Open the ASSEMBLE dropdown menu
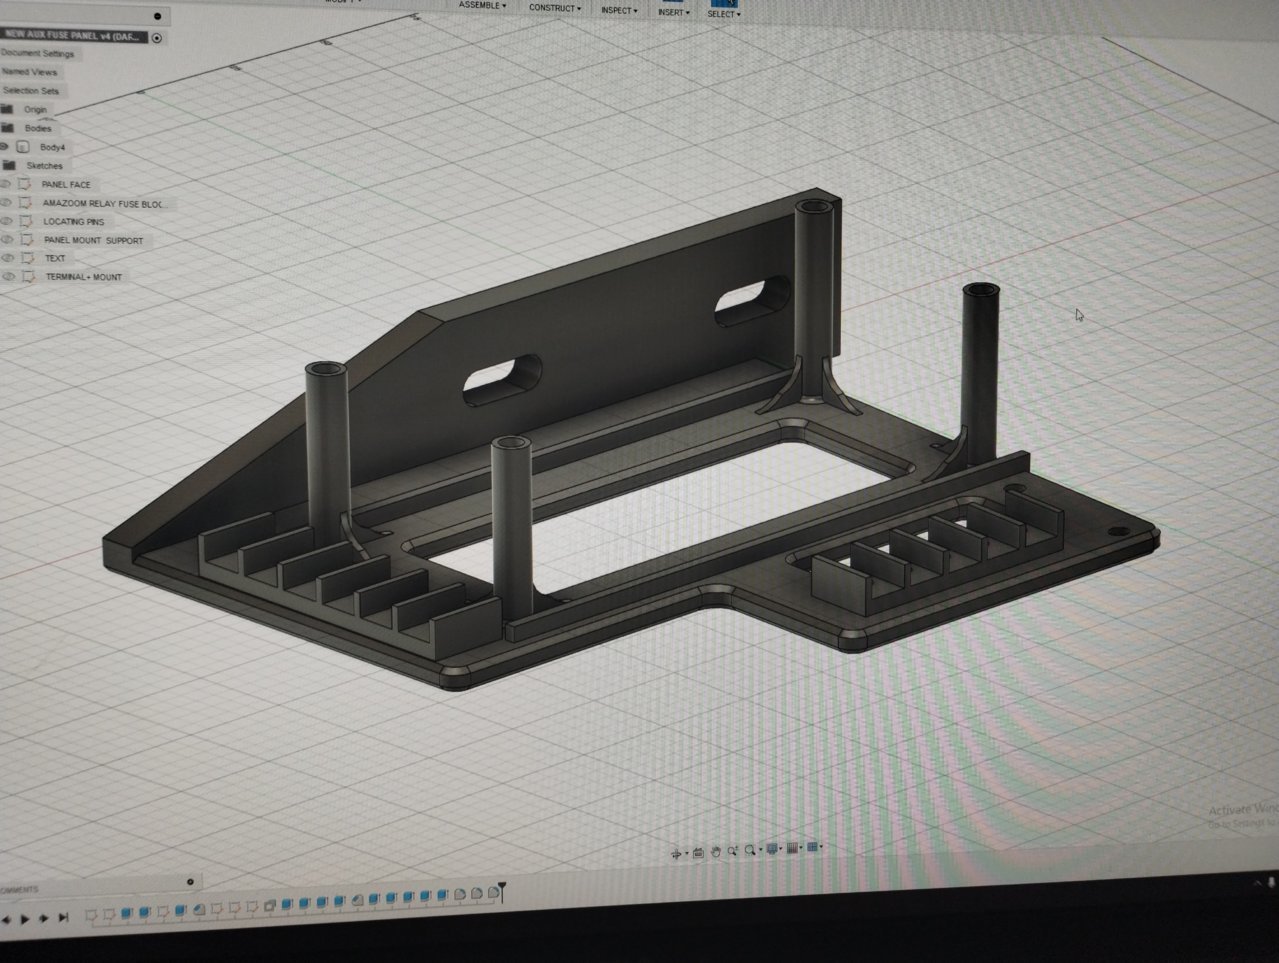 pos(482,5)
